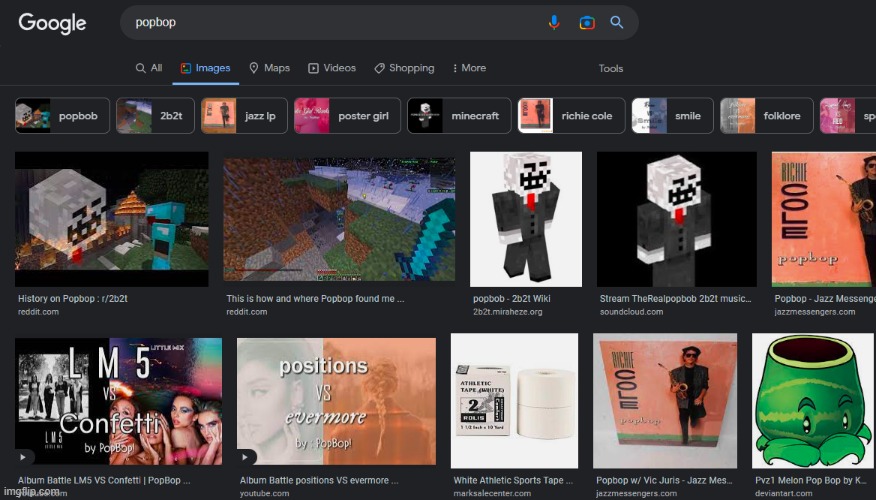The image size is (876, 500).
Task: Filter by the popbob suggestion chip
Action: pyautogui.click(x=61, y=116)
